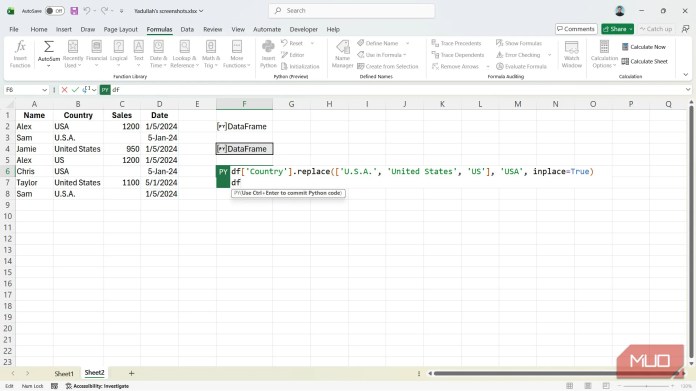
Task: Switch to the Insert tab
Action: click(64, 29)
